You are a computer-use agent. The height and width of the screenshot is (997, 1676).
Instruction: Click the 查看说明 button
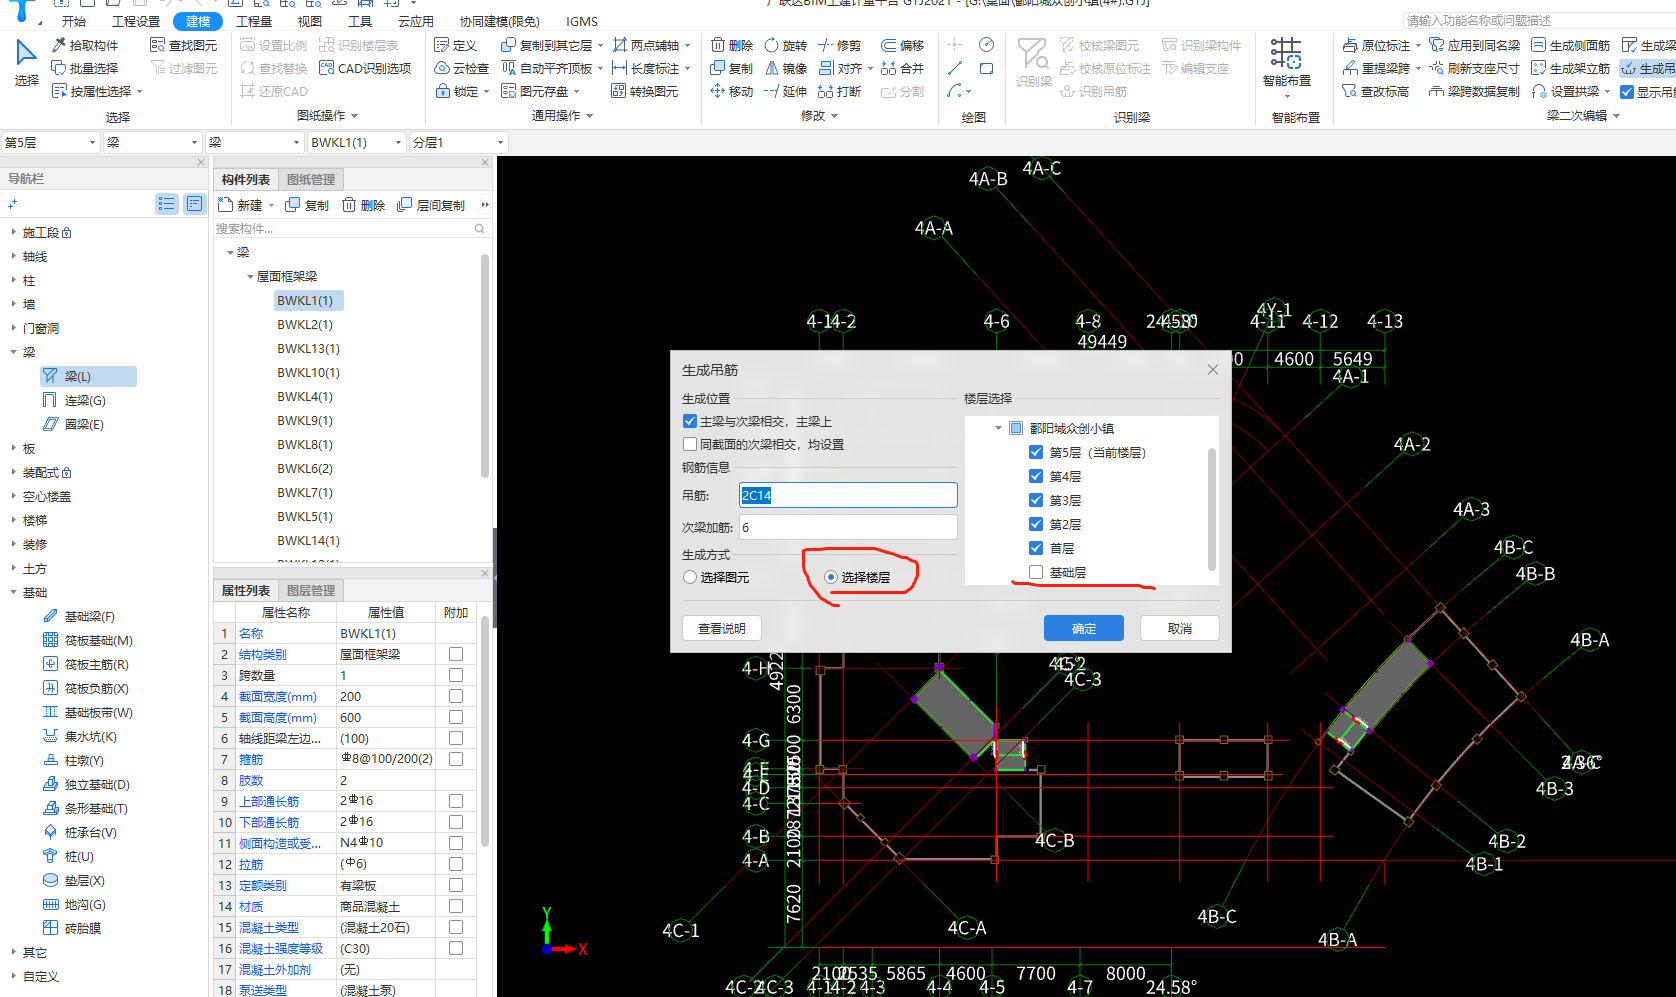point(722,628)
